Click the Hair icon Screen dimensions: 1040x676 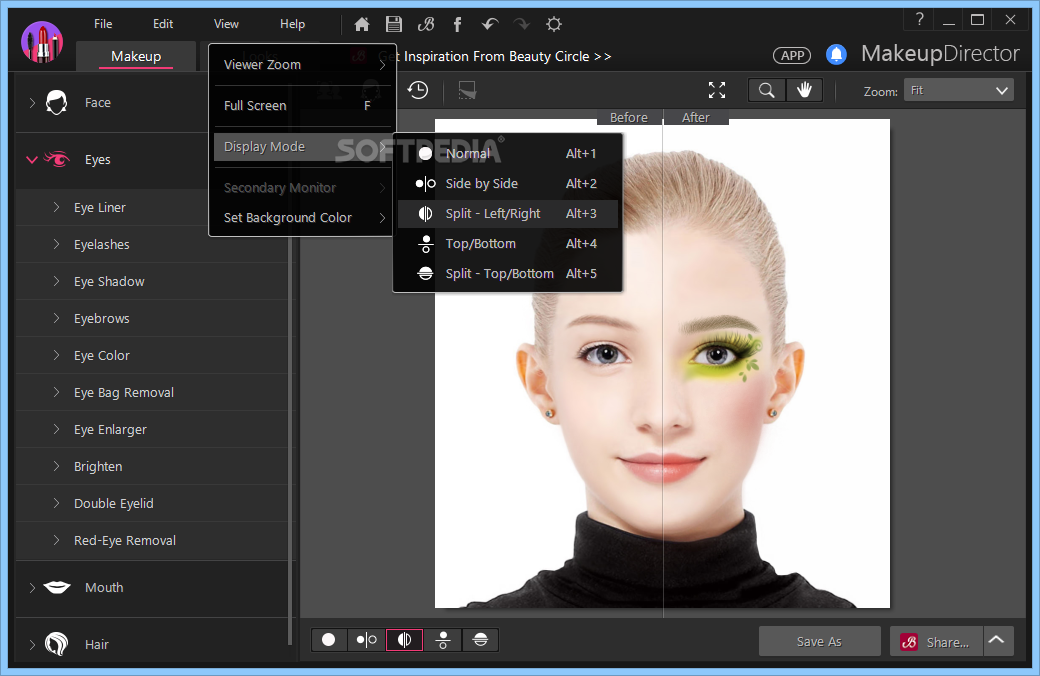point(56,643)
